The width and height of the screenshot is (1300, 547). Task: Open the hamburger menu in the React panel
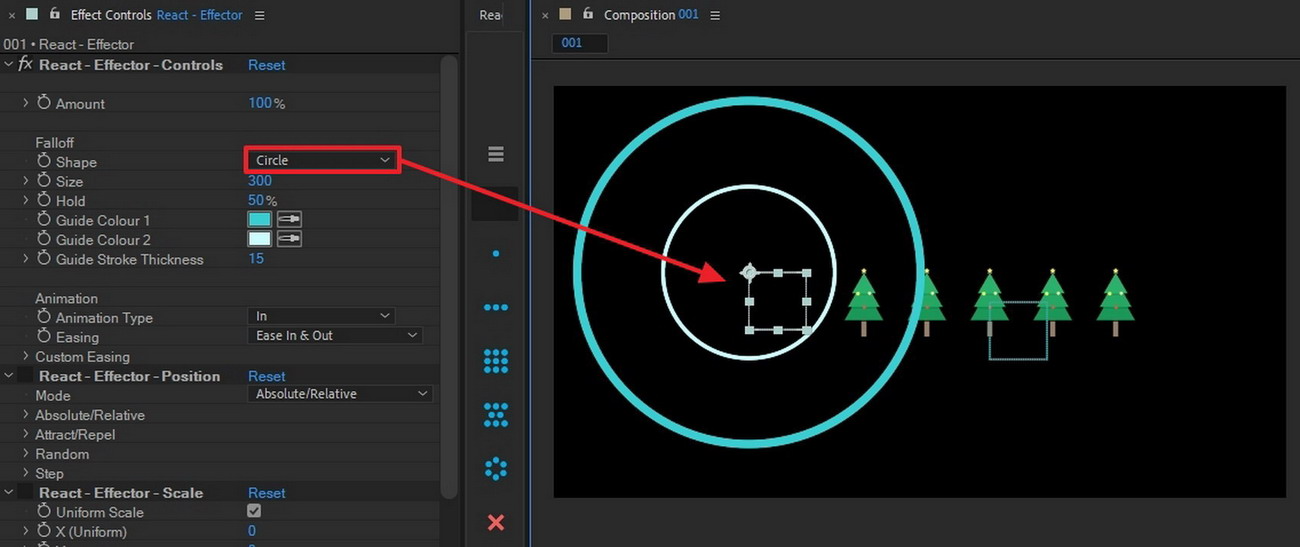click(x=495, y=154)
